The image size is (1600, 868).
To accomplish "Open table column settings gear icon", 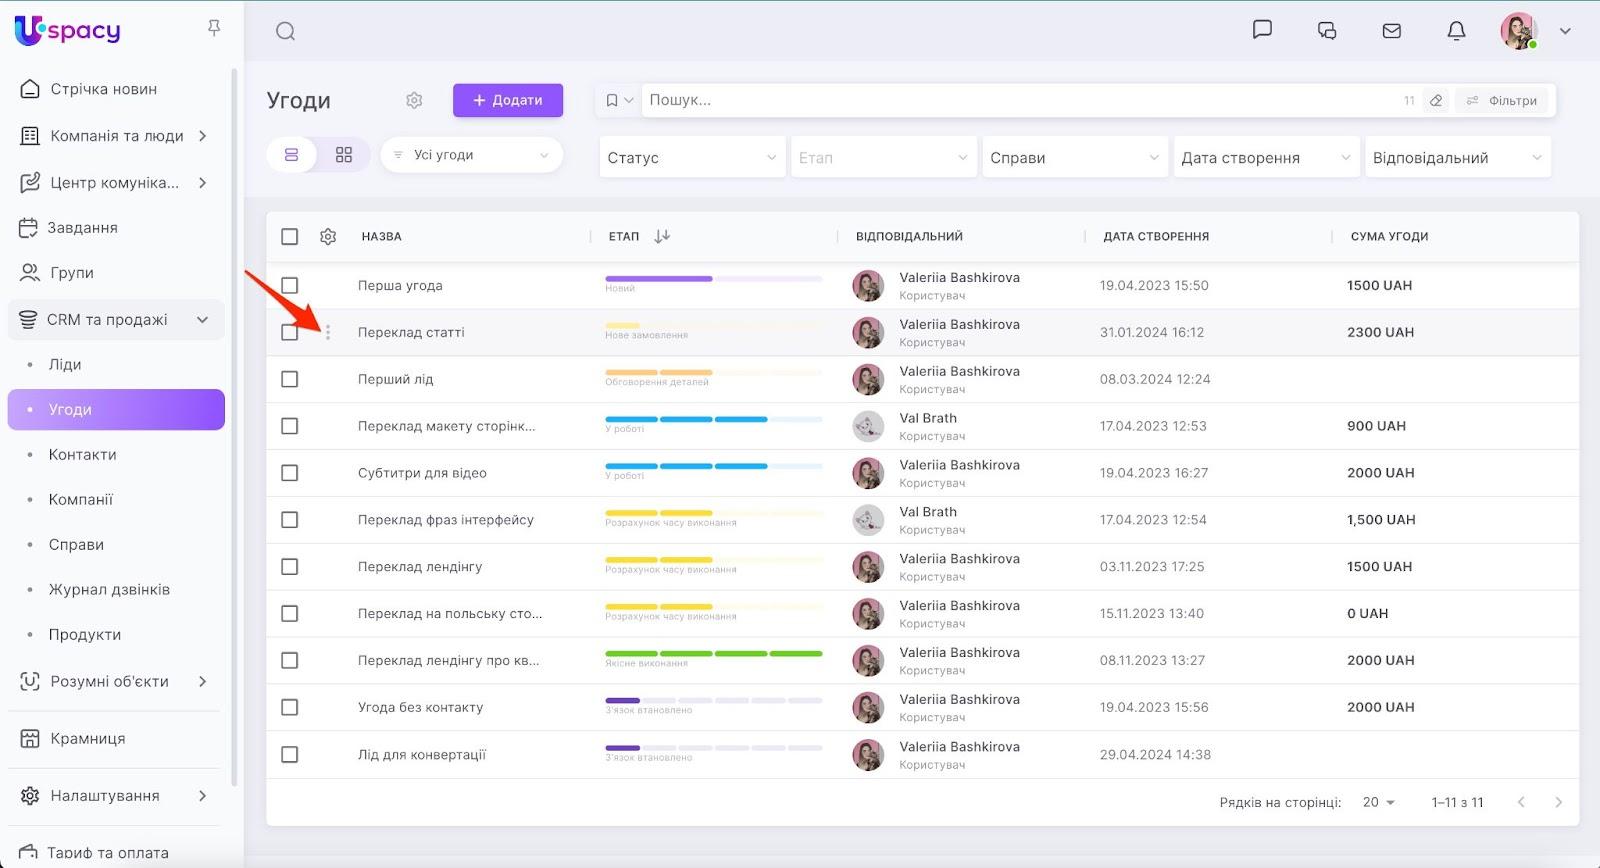I will click(328, 237).
